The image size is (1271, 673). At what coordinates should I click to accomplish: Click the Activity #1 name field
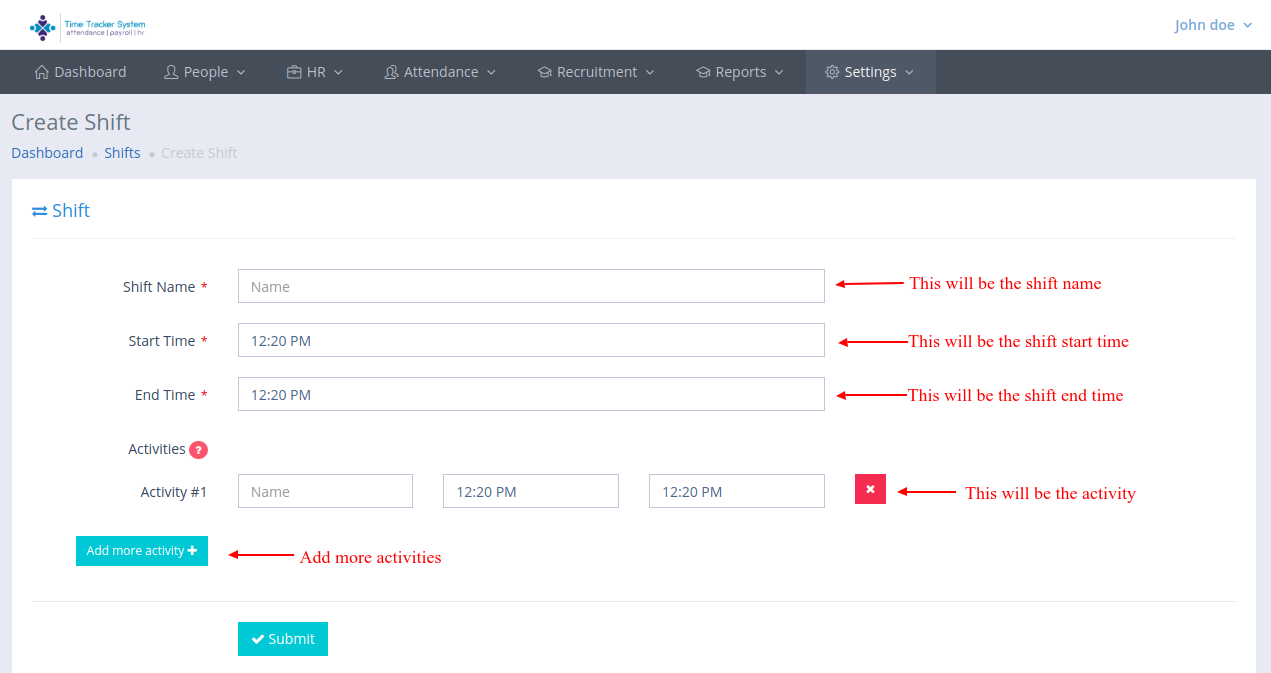(325, 491)
